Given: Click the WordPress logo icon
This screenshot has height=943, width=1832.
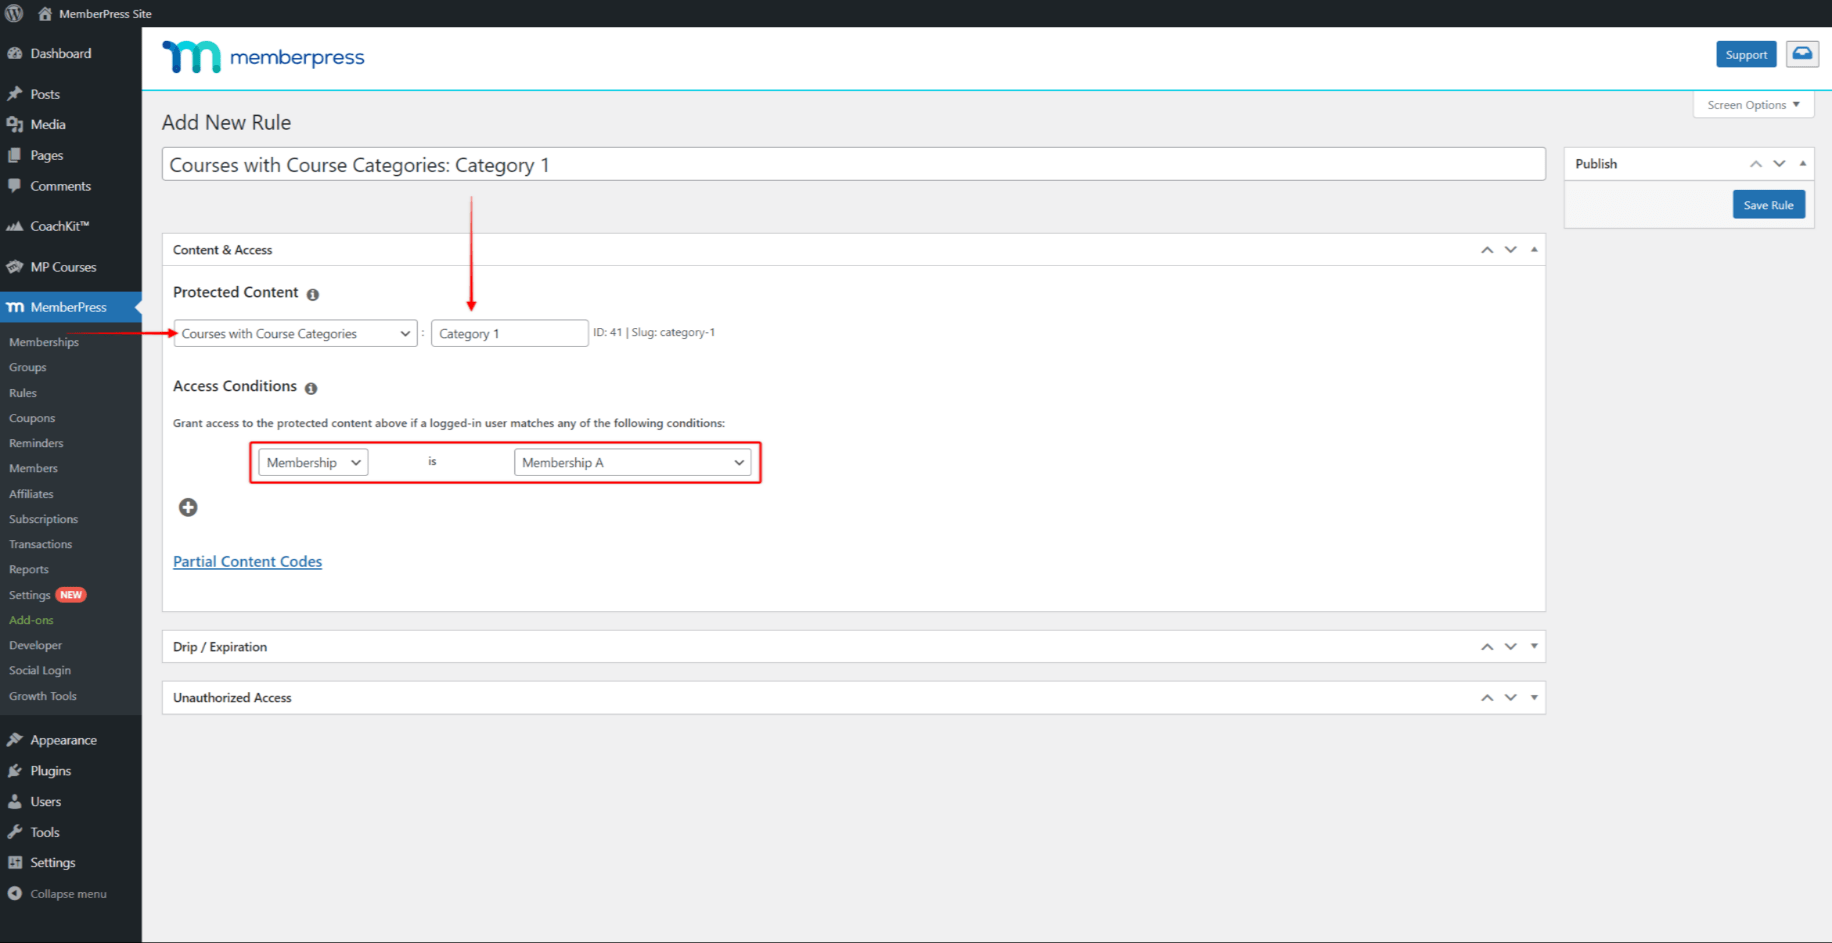Looking at the screenshot, I should click(x=14, y=13).
